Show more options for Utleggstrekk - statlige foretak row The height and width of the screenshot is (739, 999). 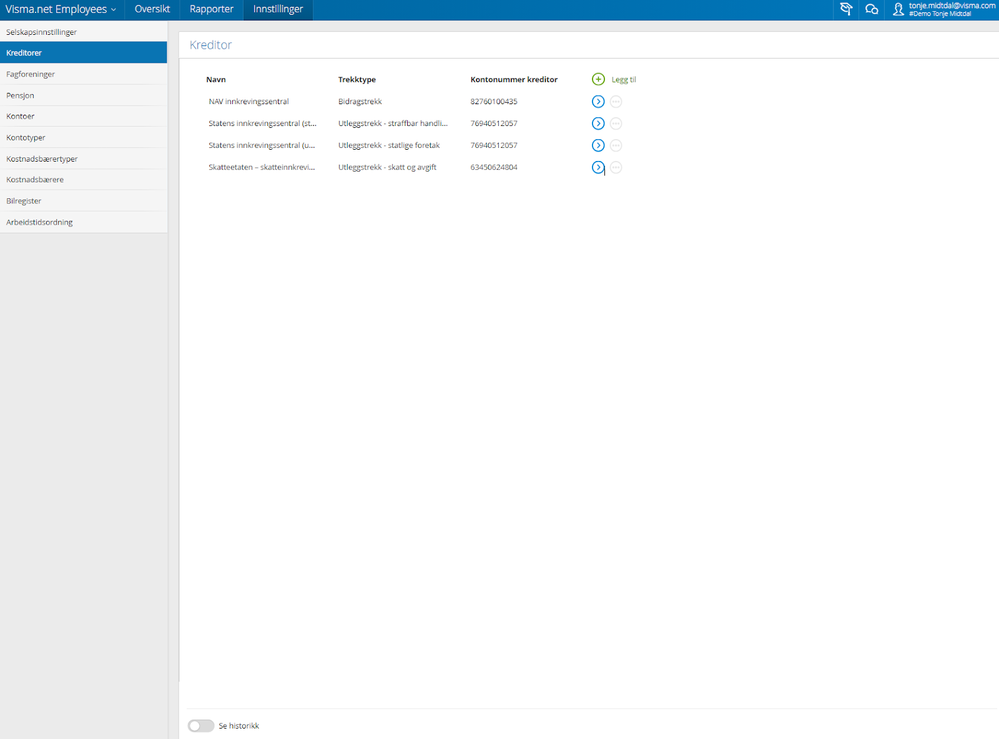click(616, 145)
